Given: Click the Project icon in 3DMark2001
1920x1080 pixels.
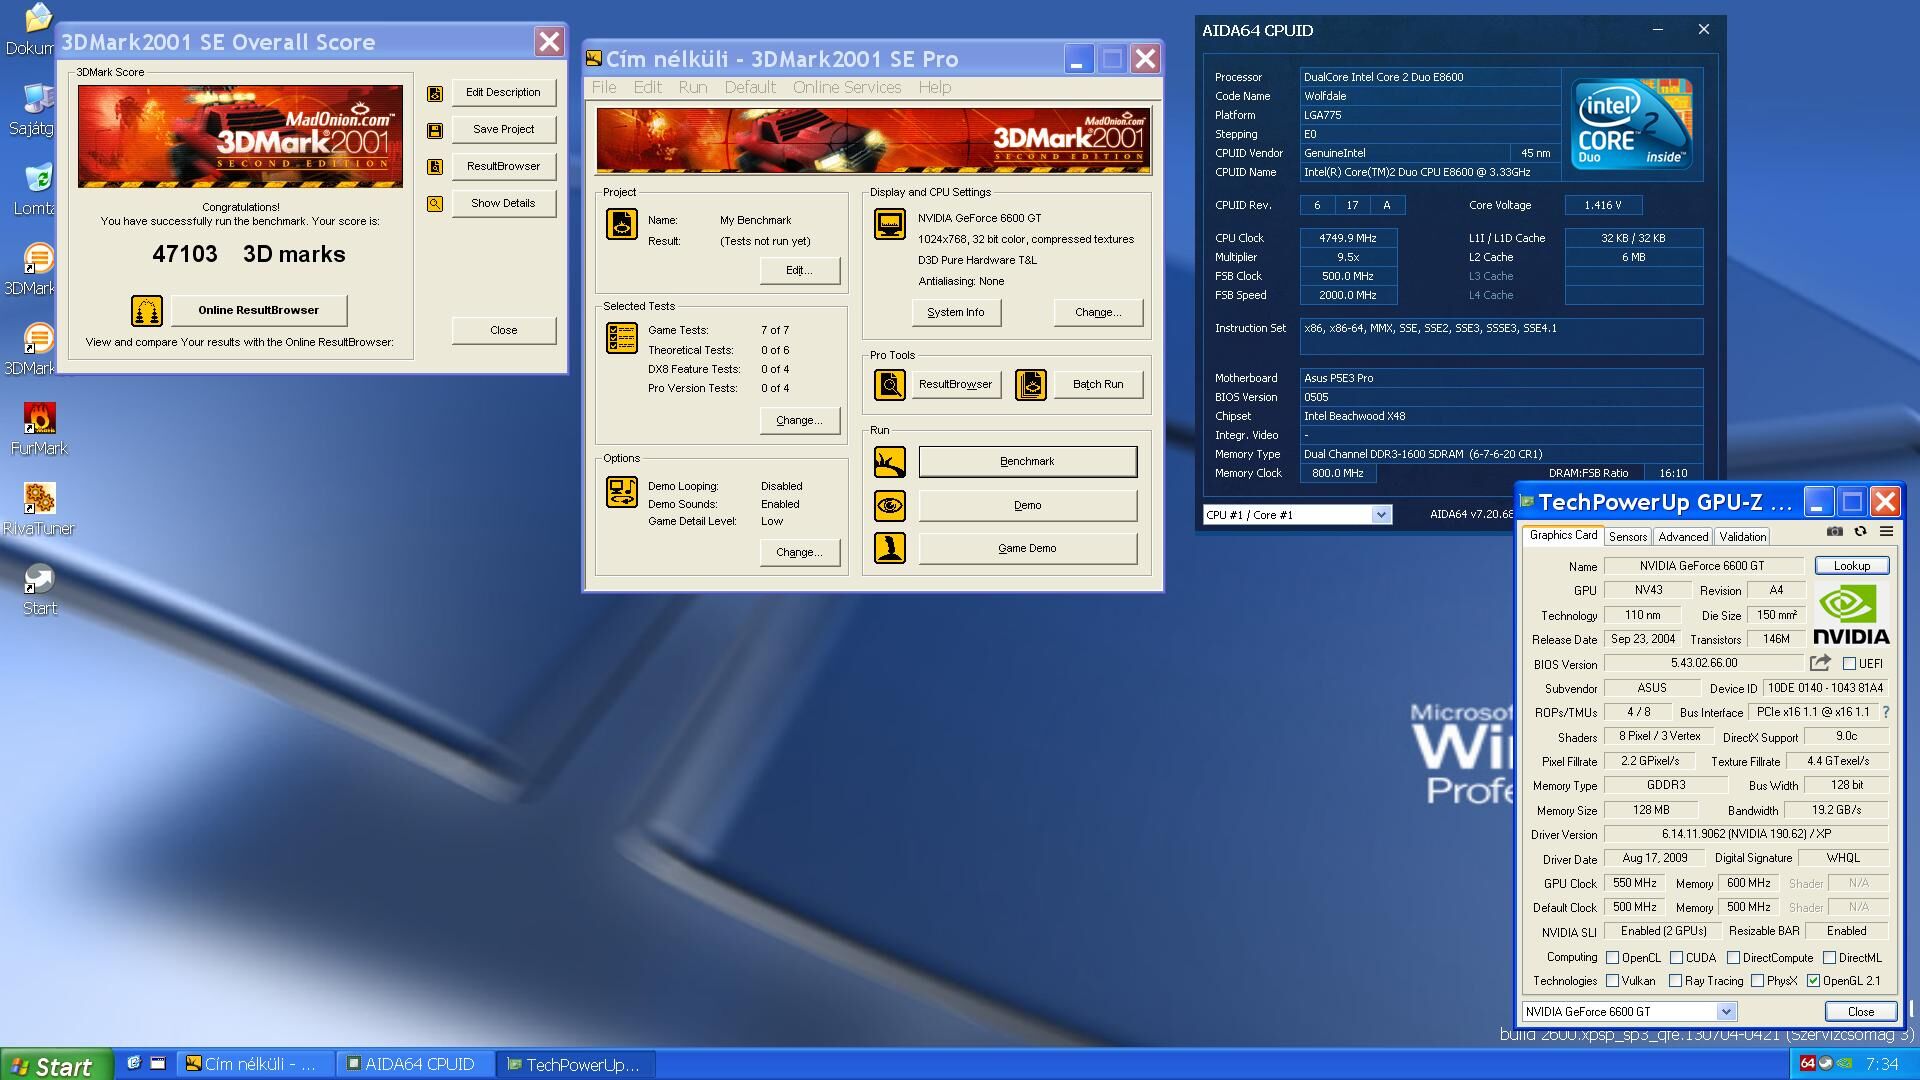Looking at the screenshot, I should click(x=622, y=224).
